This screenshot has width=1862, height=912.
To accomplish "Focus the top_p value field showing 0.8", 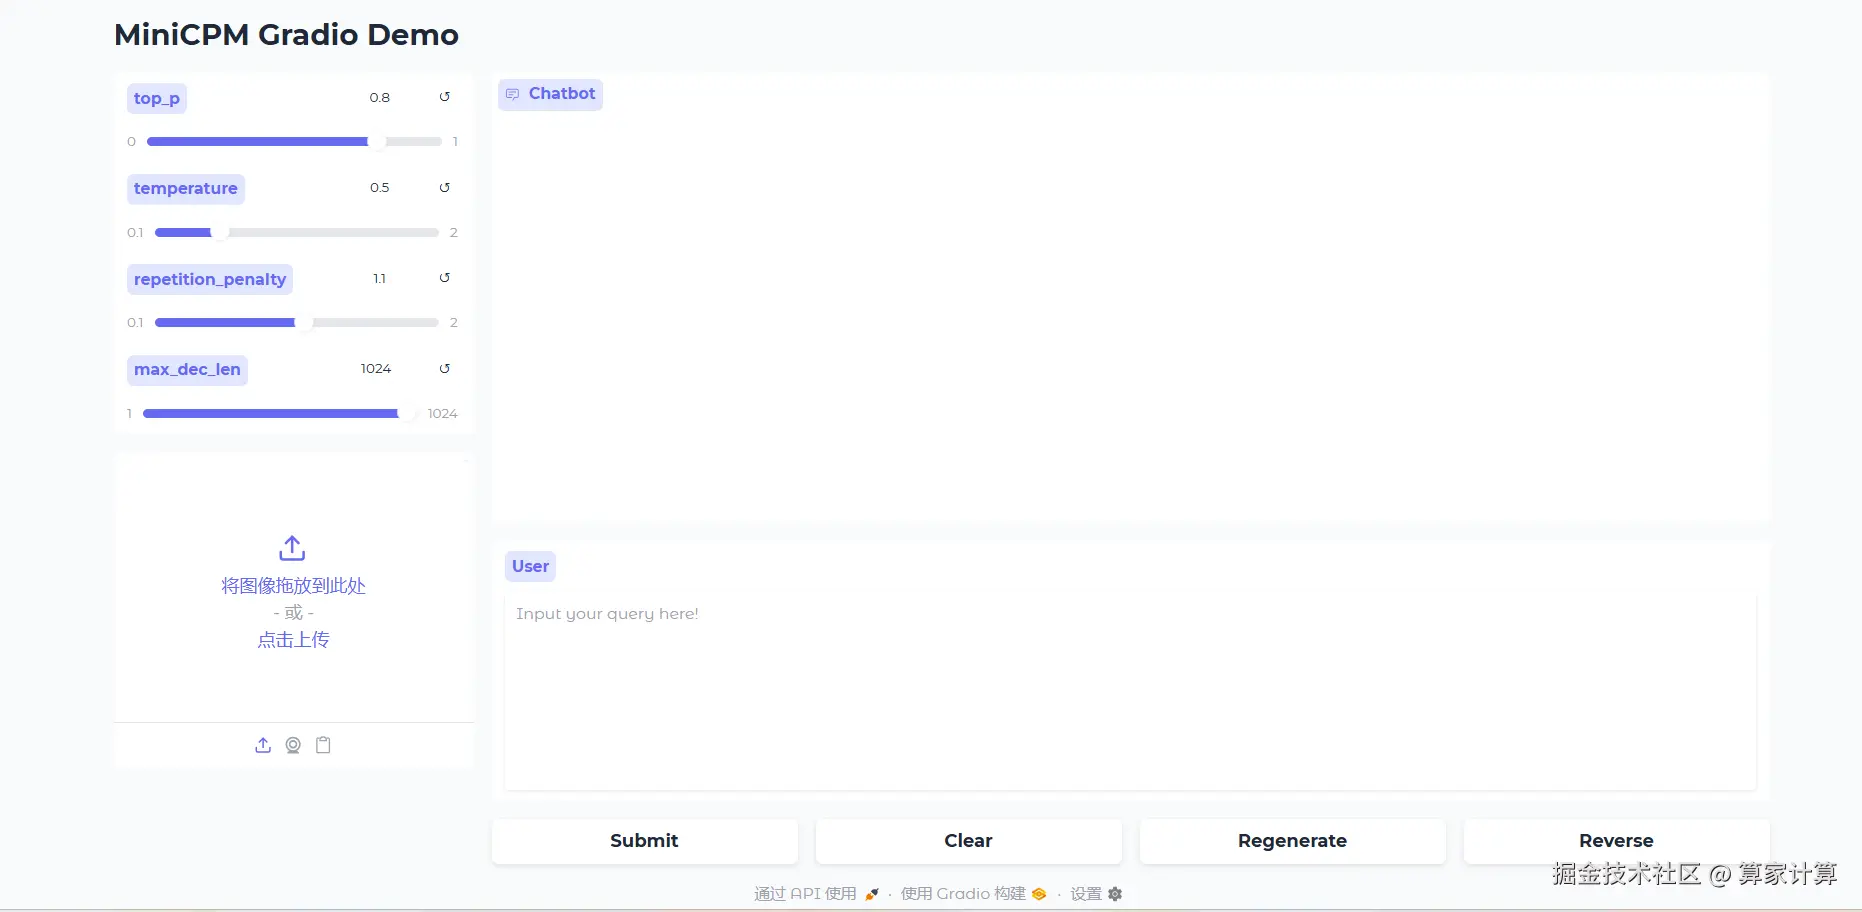I will [x=380, y=97].
